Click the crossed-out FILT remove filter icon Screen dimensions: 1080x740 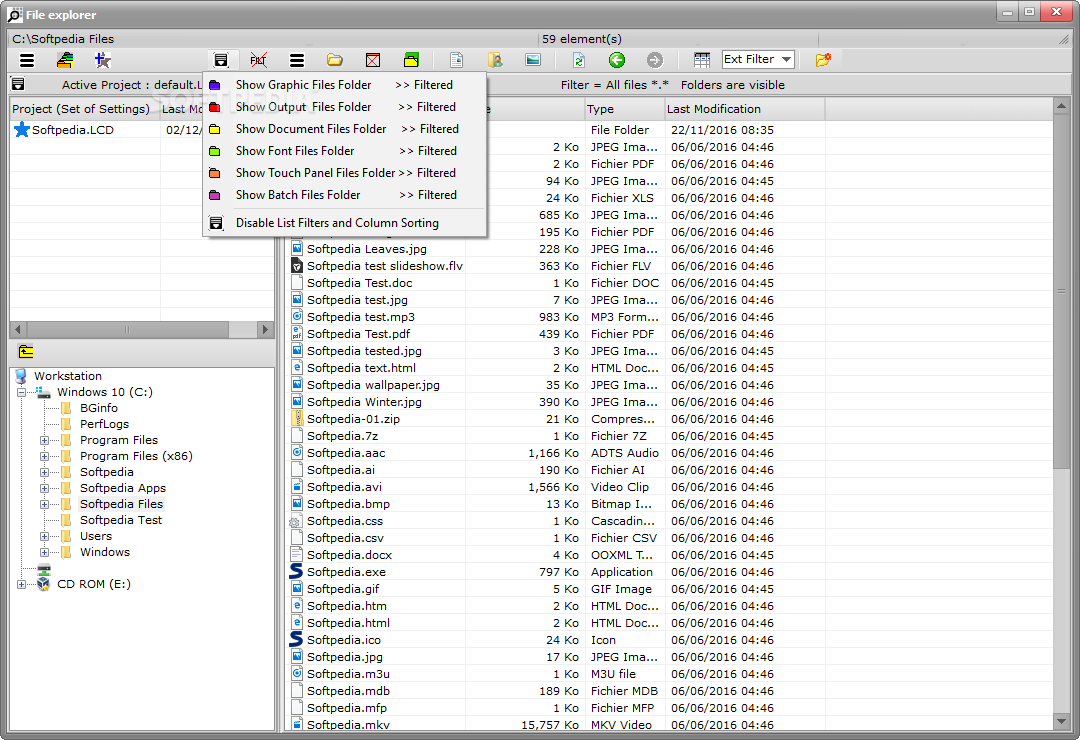pyautogui.click(x=258, y=60)
